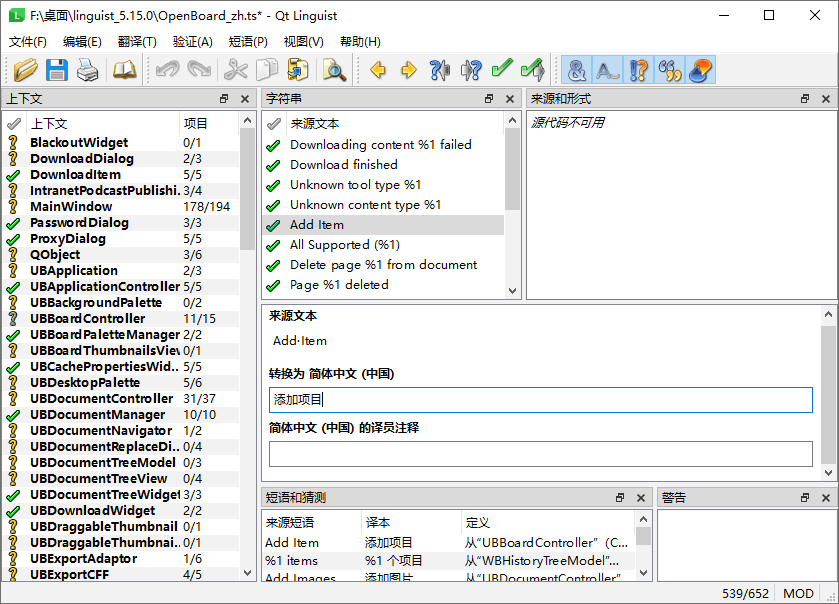Viewport: 839px width, 604px height.
Task: Open the 文件(F) menu
Action: coord(28,42)
